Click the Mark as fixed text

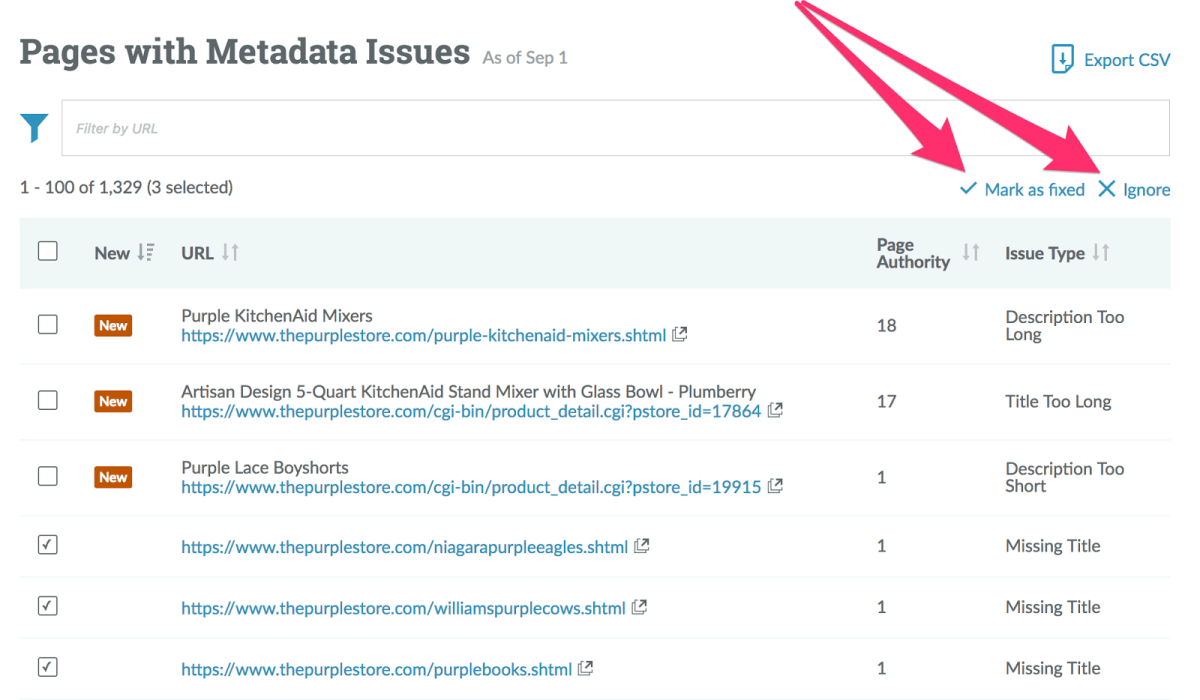[1034, 189]
